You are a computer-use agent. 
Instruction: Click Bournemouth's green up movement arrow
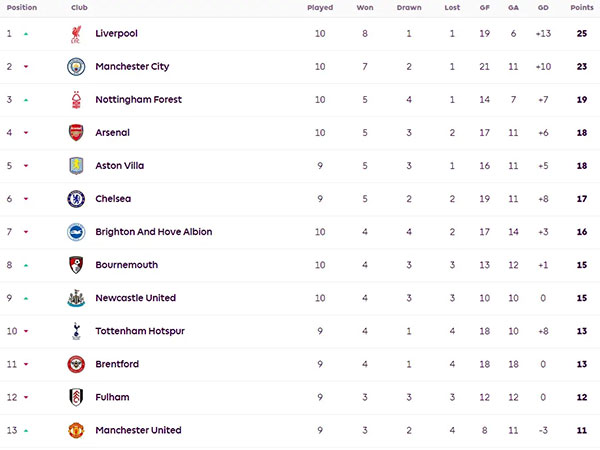(x=26, y=265)
